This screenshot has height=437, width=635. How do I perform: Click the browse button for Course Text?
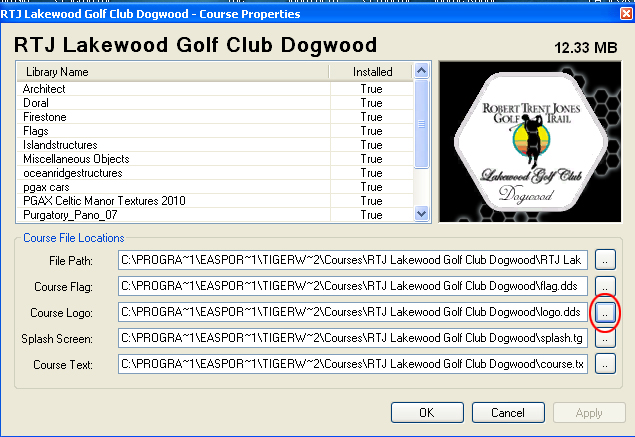(x=605, y=364)
